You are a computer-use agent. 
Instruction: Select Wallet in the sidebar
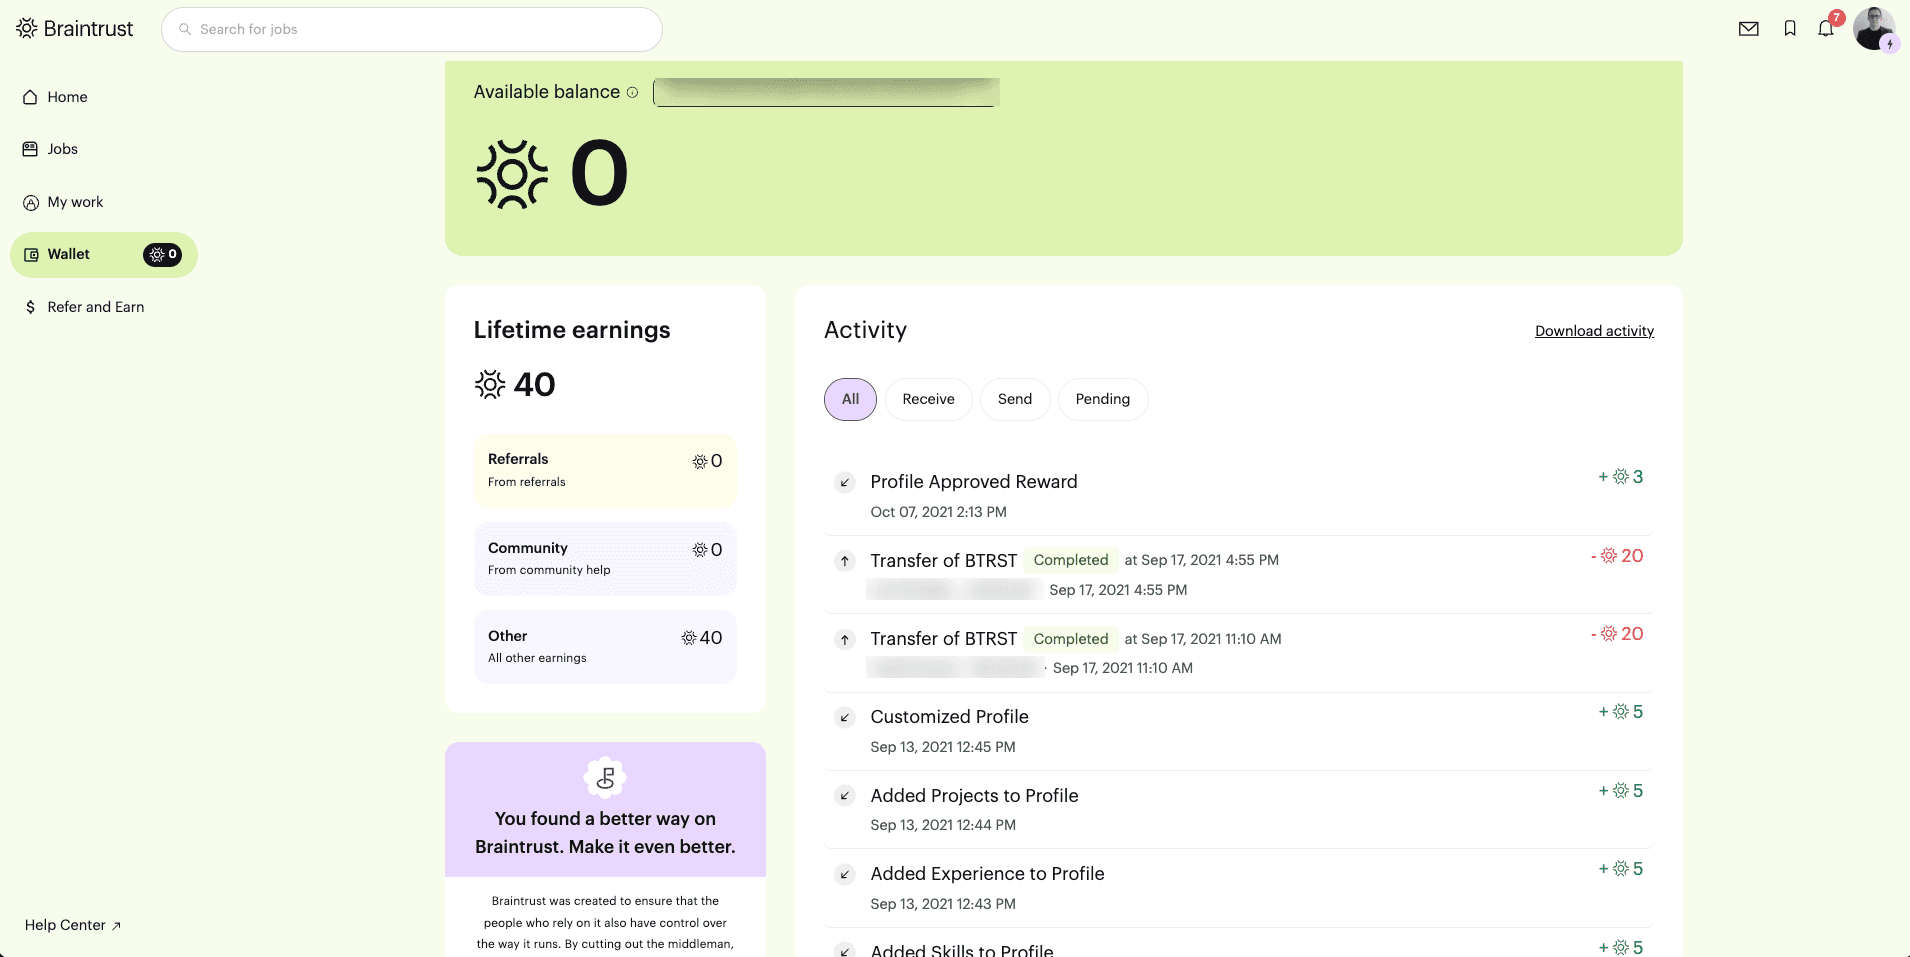104,255
